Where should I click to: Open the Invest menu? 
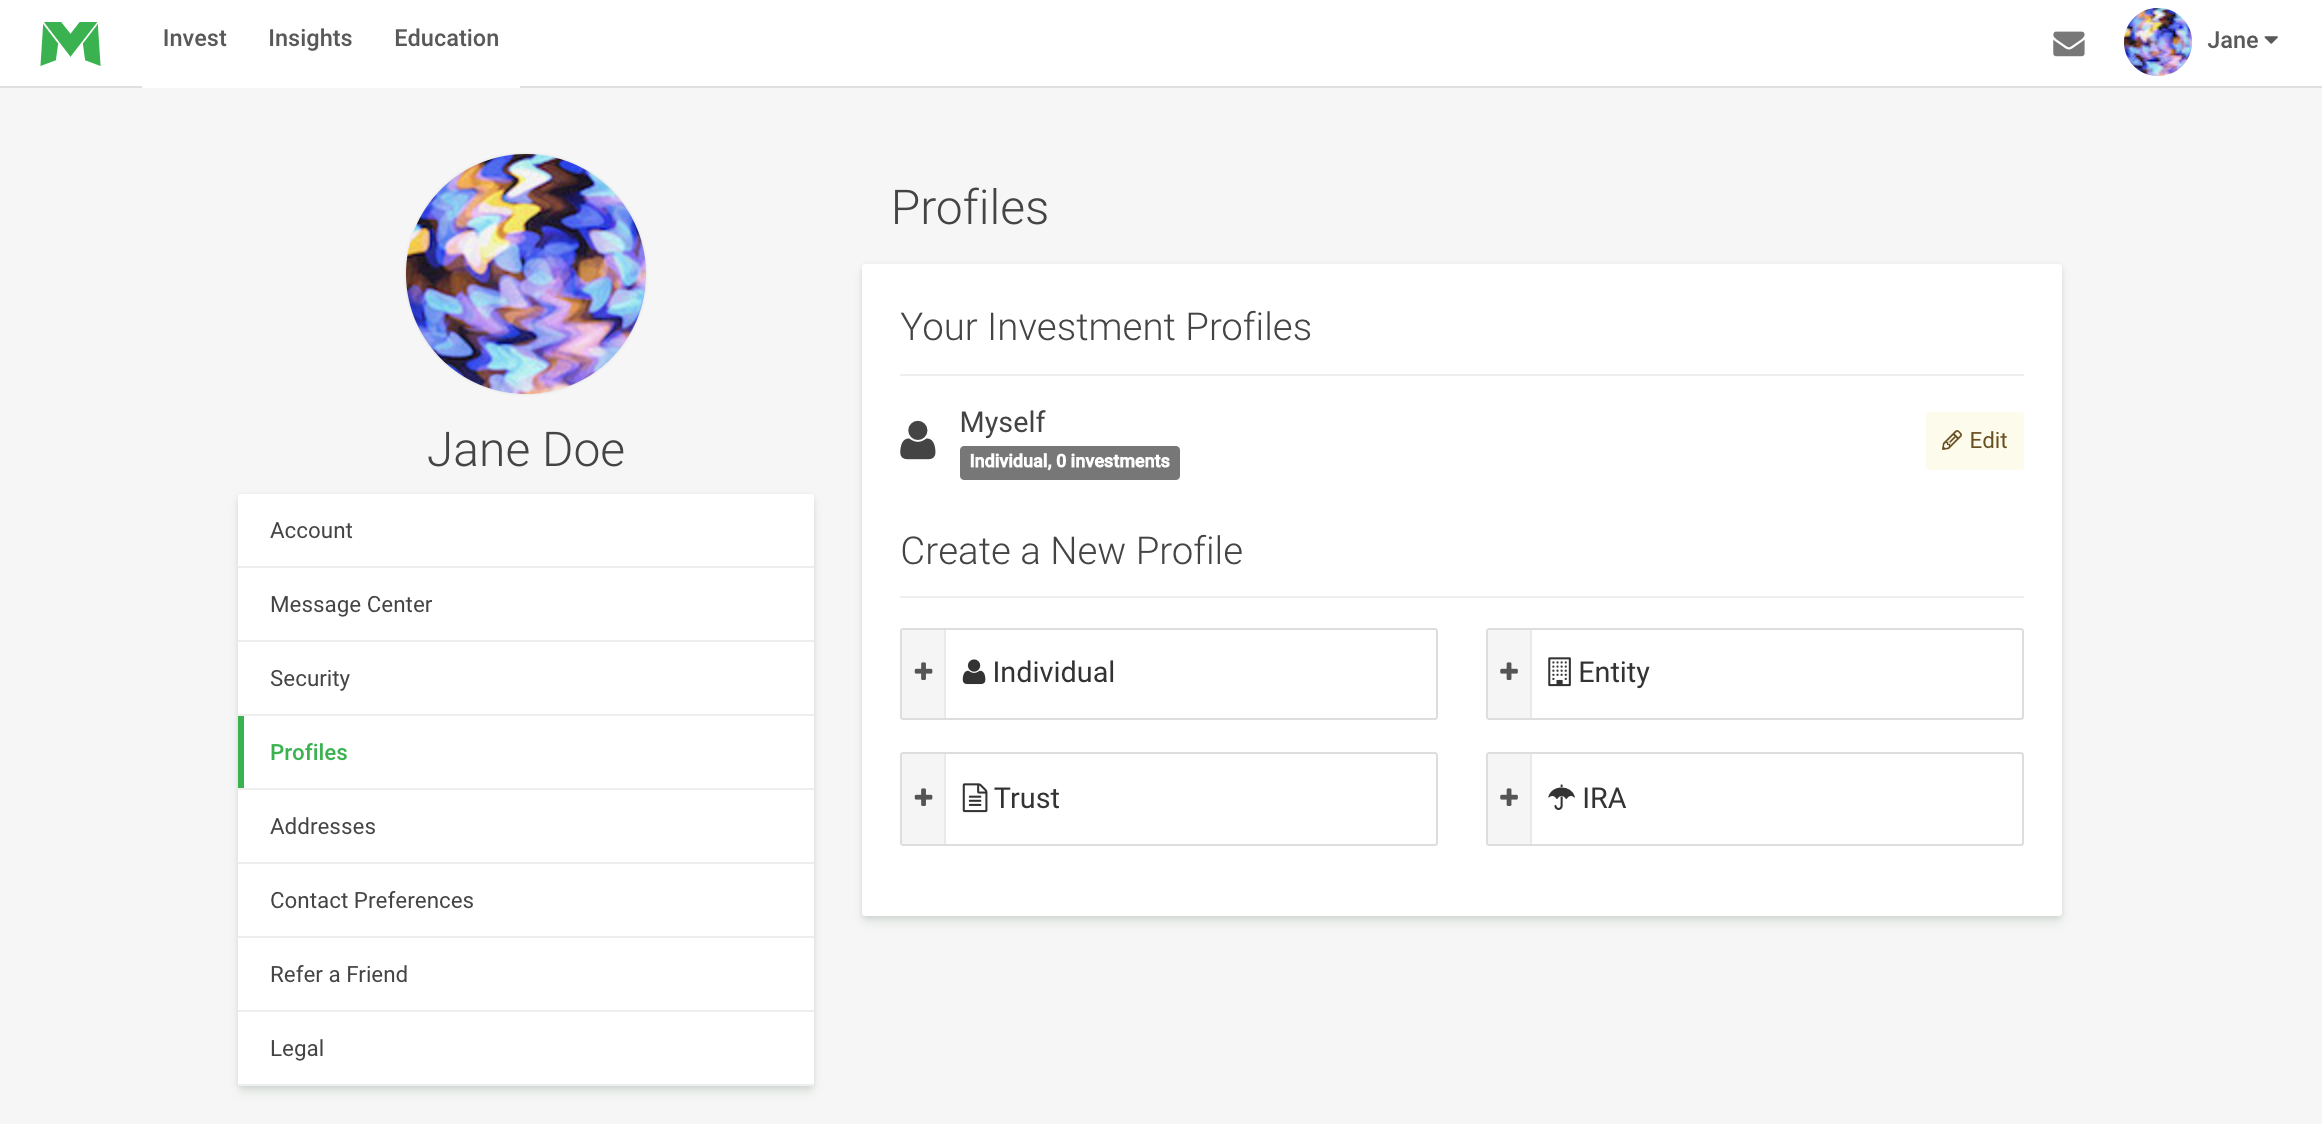[194, 38]
